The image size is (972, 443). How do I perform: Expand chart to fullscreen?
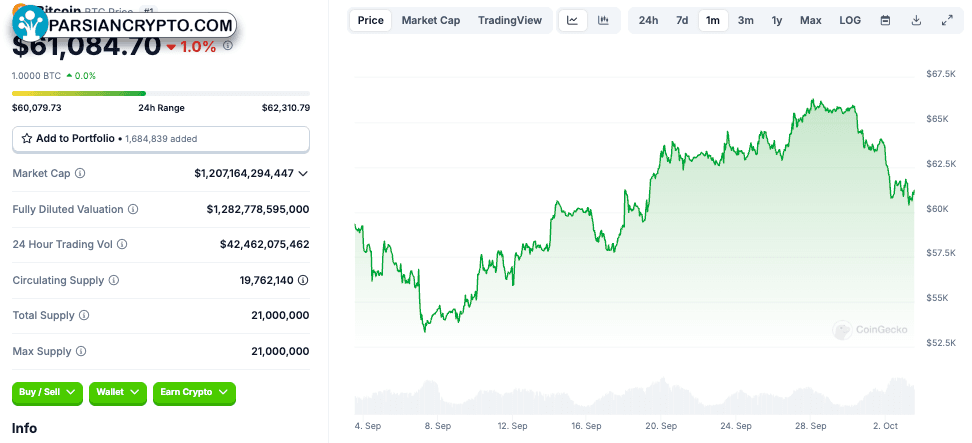tap(947, 20)
